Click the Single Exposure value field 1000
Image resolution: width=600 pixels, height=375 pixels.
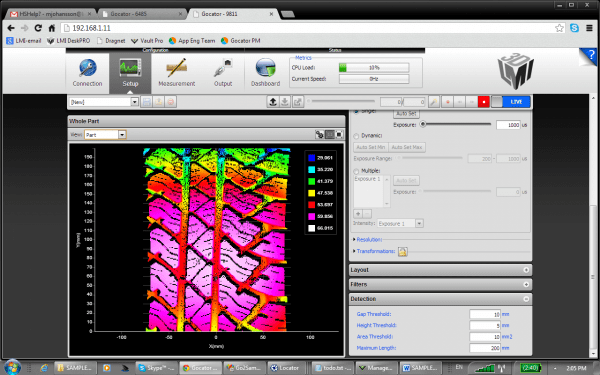point(508,125)
